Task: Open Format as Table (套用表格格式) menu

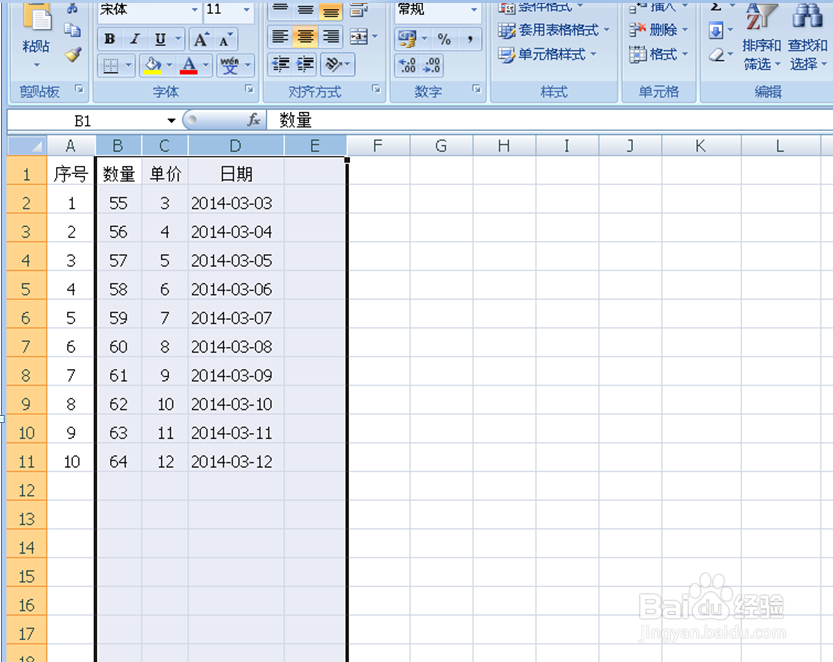Action: (554, 30)
